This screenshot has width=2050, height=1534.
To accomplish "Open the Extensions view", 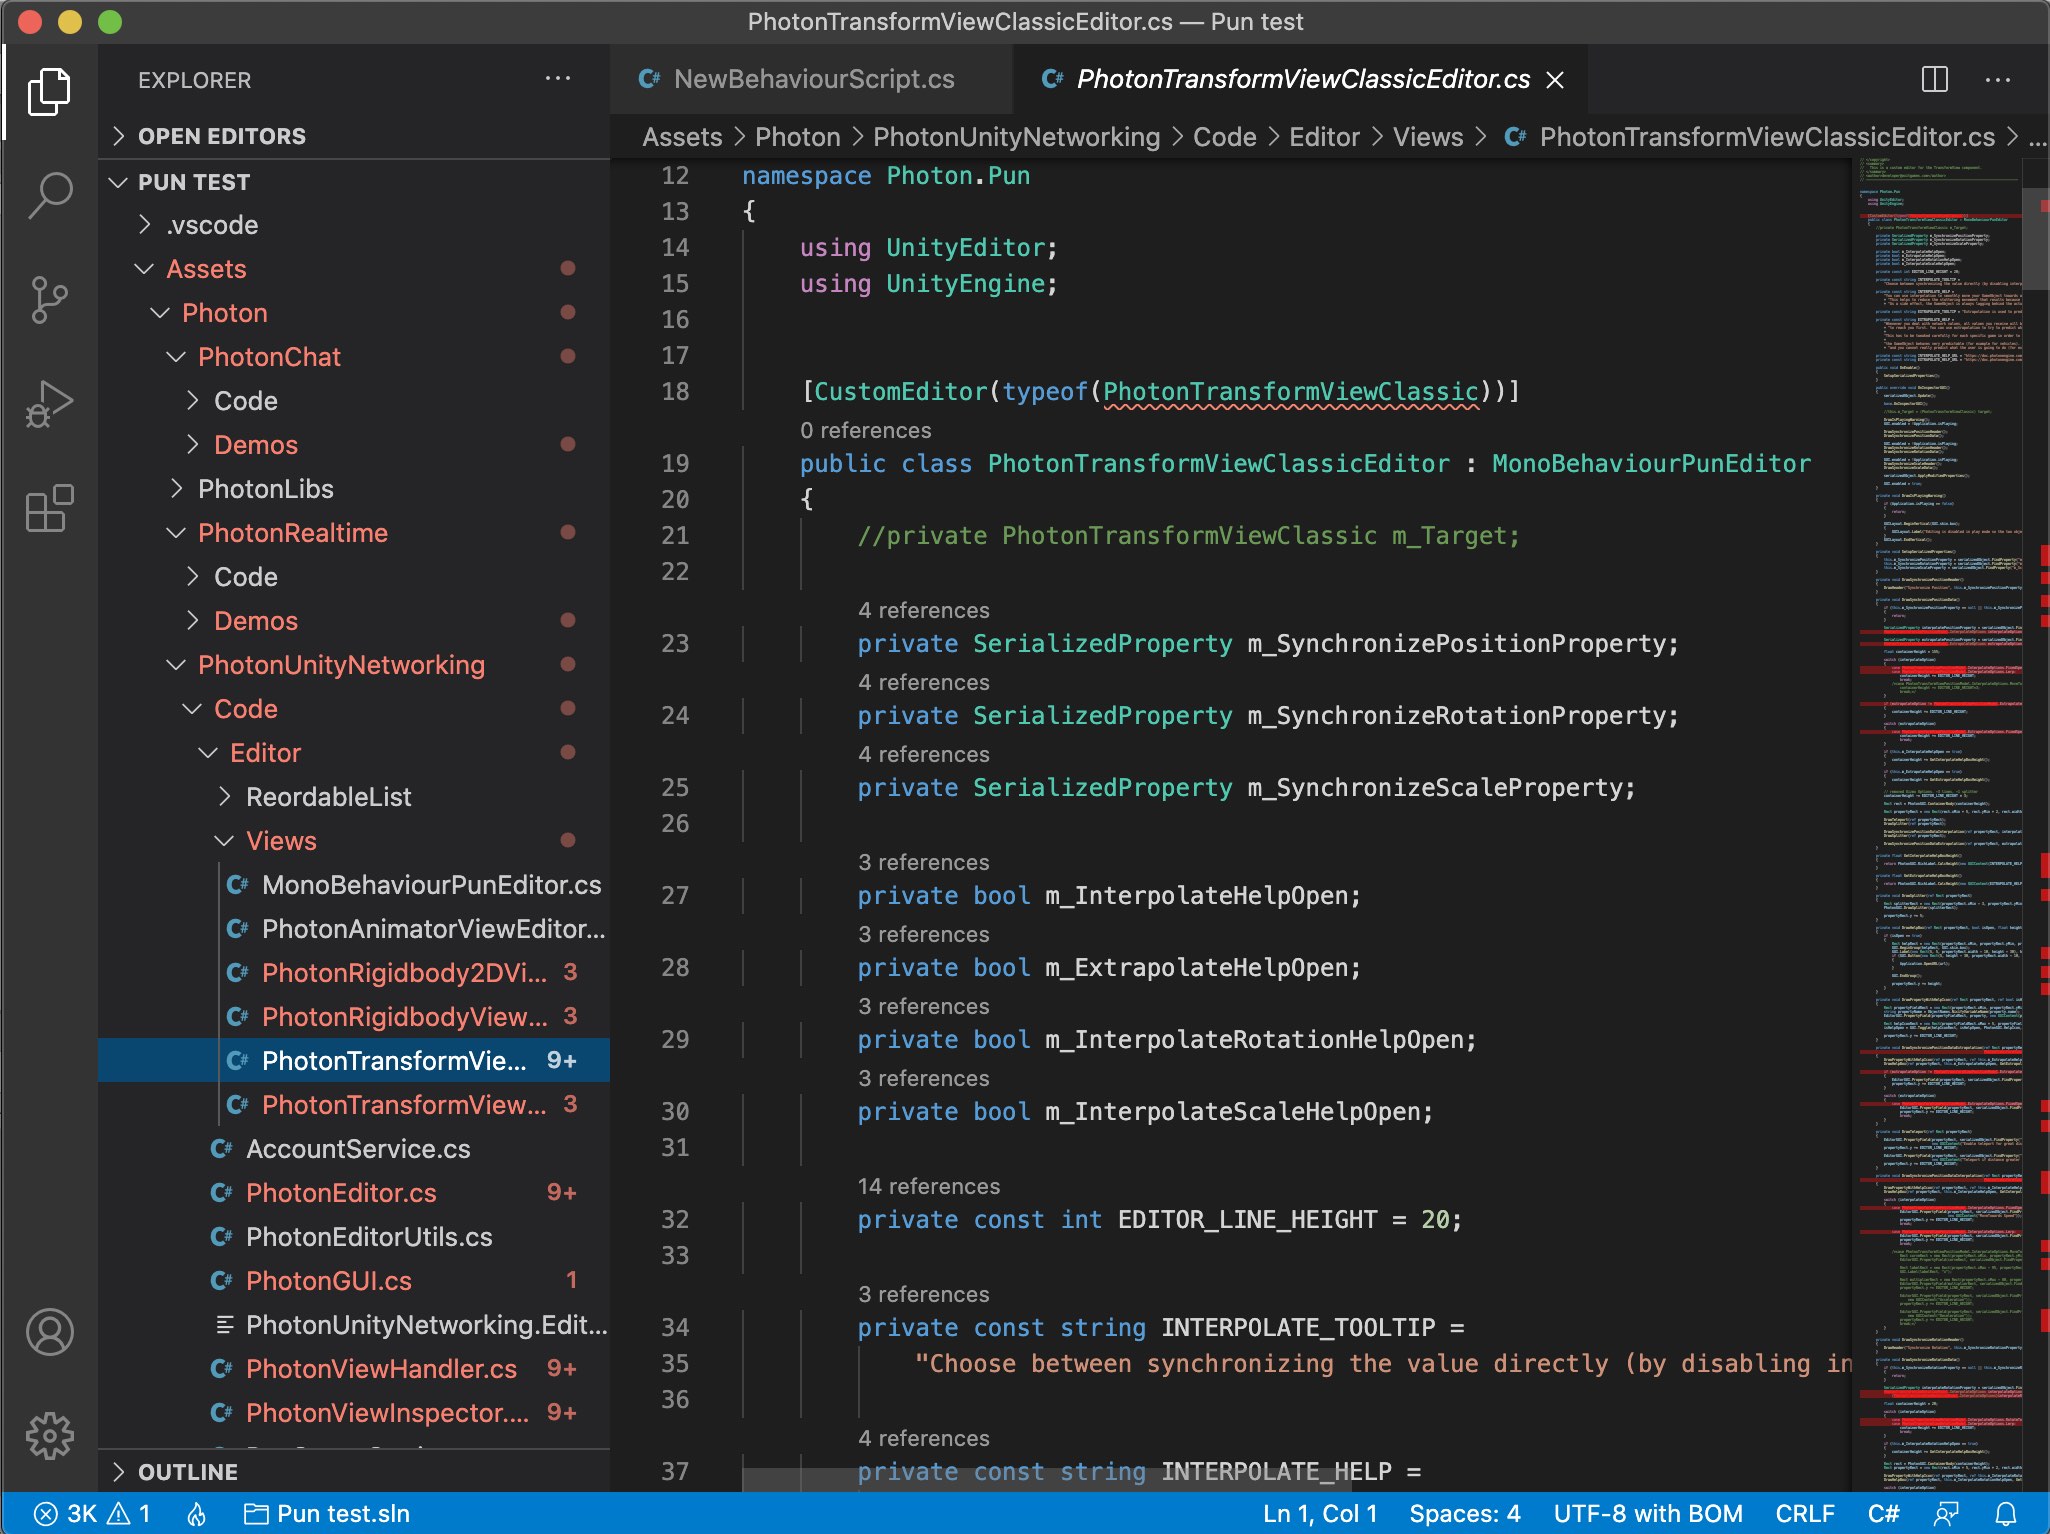I will pyautogui.click(x=49, y=508).
